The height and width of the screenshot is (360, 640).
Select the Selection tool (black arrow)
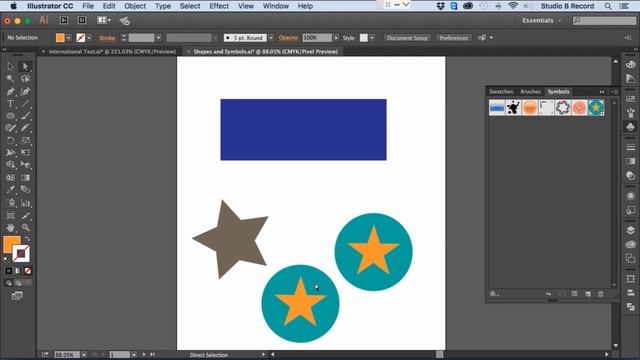[10, 66]
